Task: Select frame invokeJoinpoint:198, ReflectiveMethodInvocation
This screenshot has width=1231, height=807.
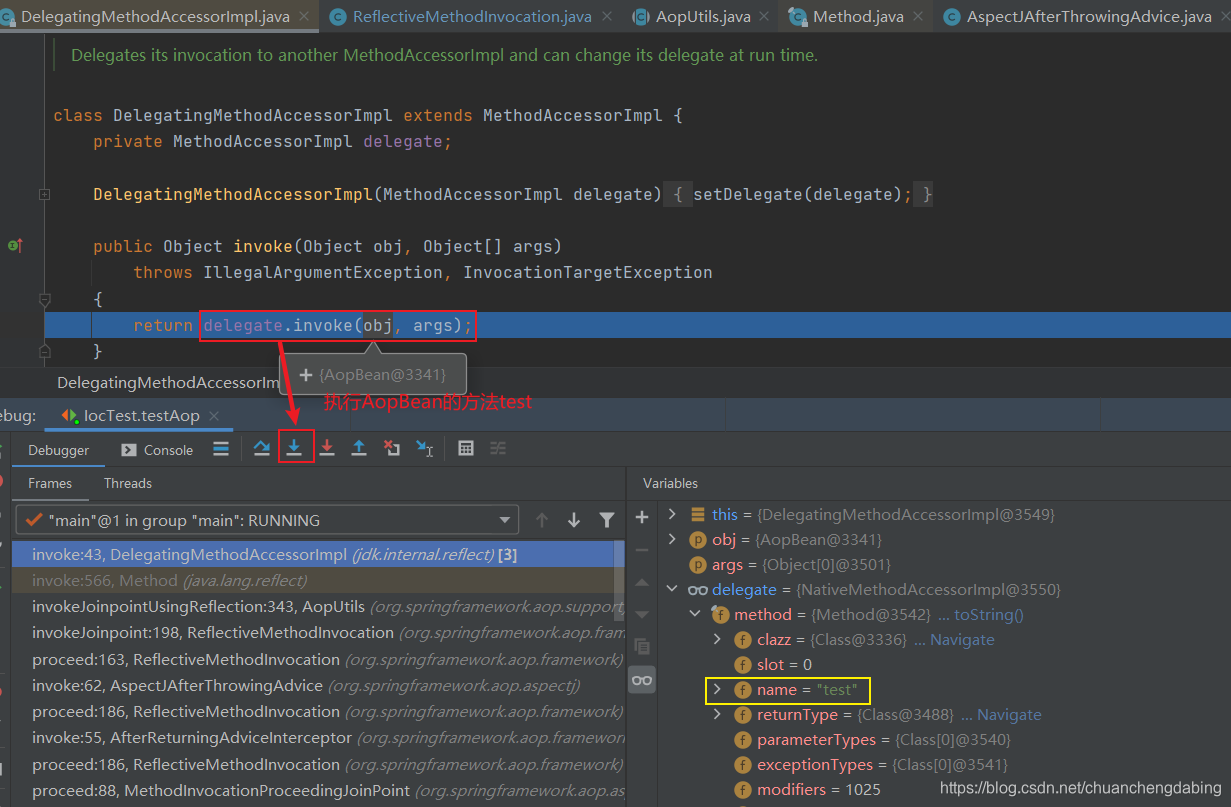Action: click(318, 632)
